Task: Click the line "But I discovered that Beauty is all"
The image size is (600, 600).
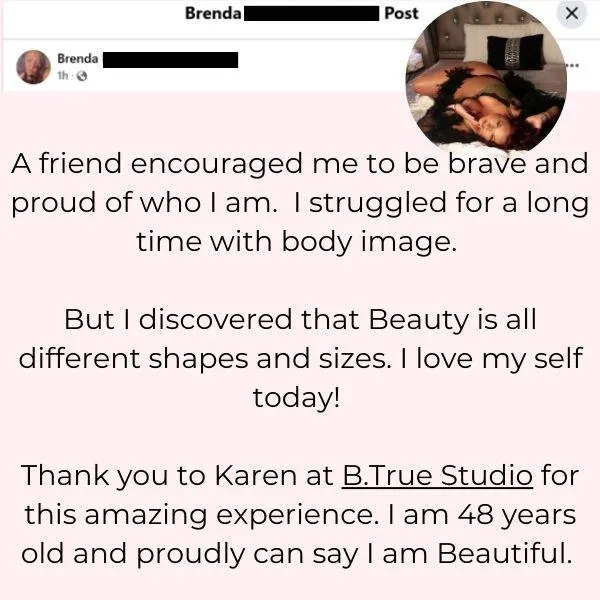Action: pos(300,319)
